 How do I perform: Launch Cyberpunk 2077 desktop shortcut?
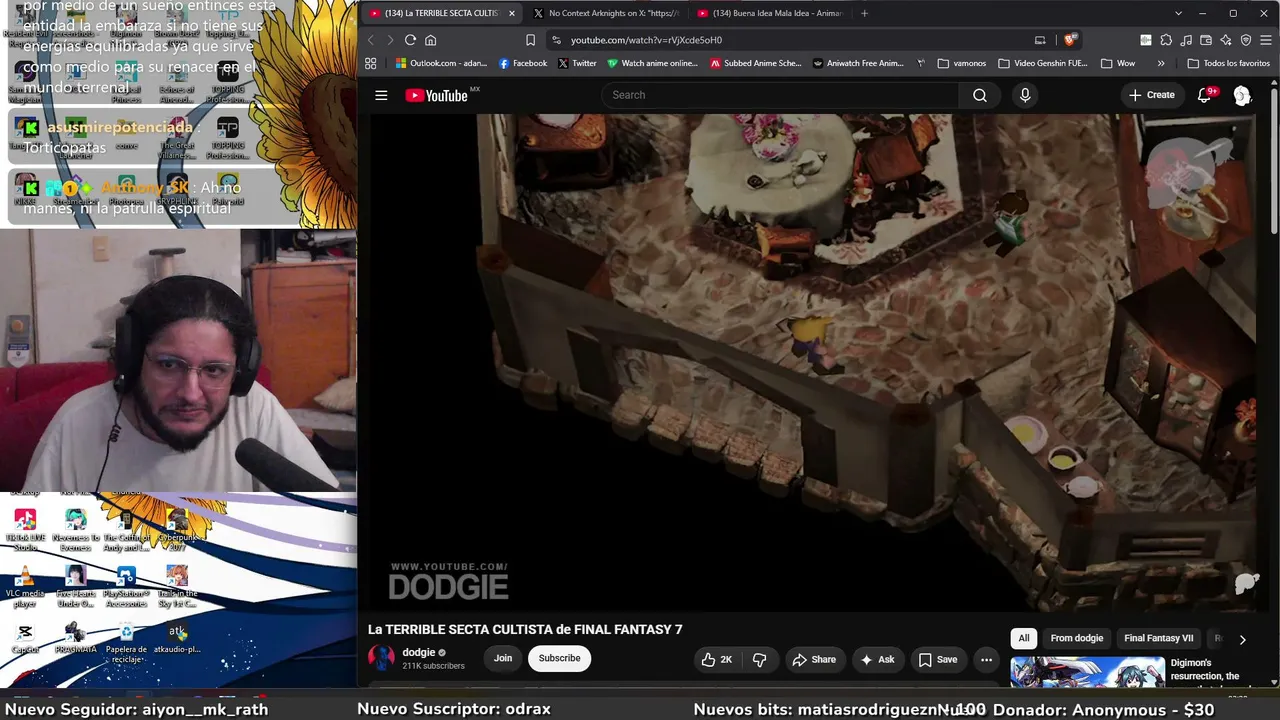pos(177,530)
